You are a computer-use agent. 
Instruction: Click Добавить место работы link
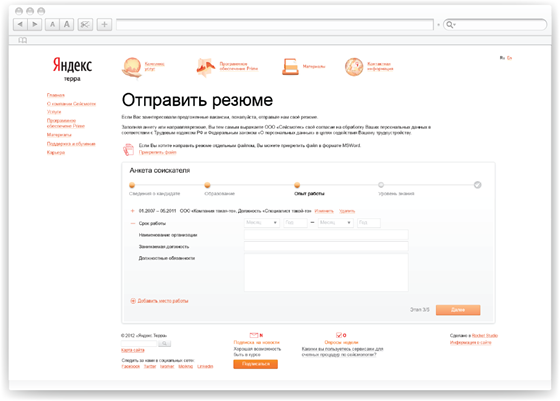163,301
